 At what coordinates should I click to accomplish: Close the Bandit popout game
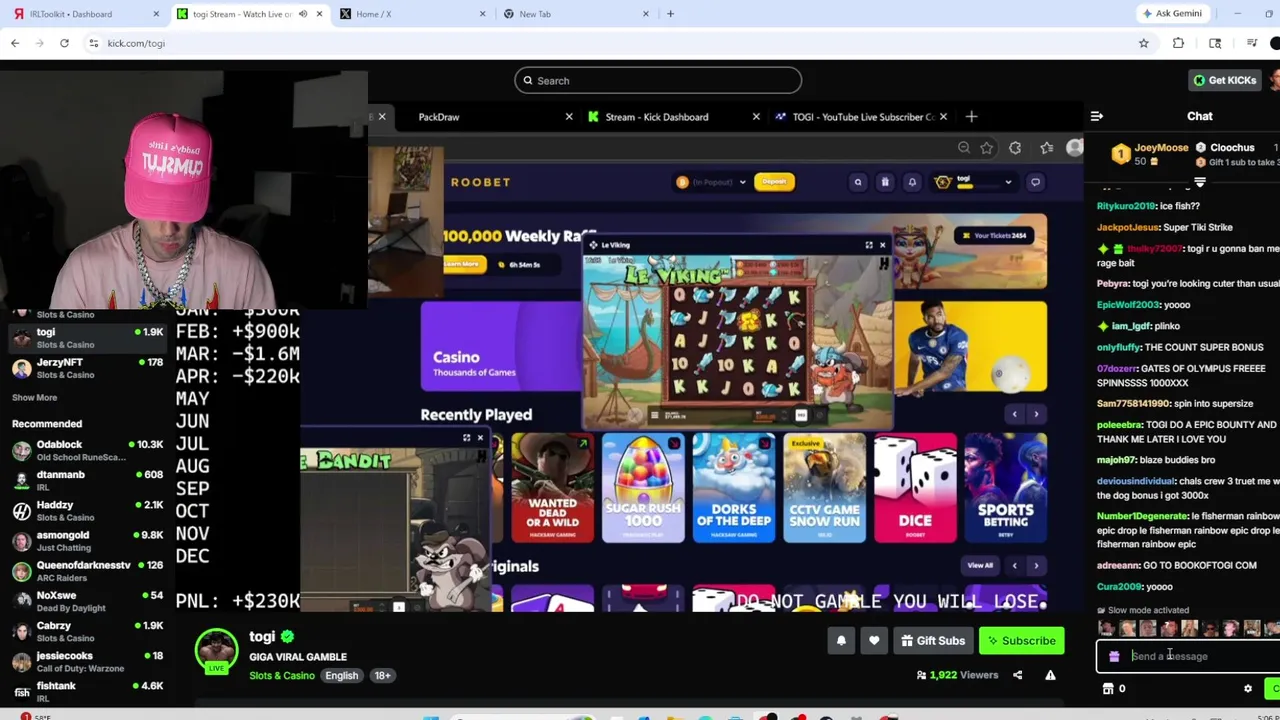480,438
